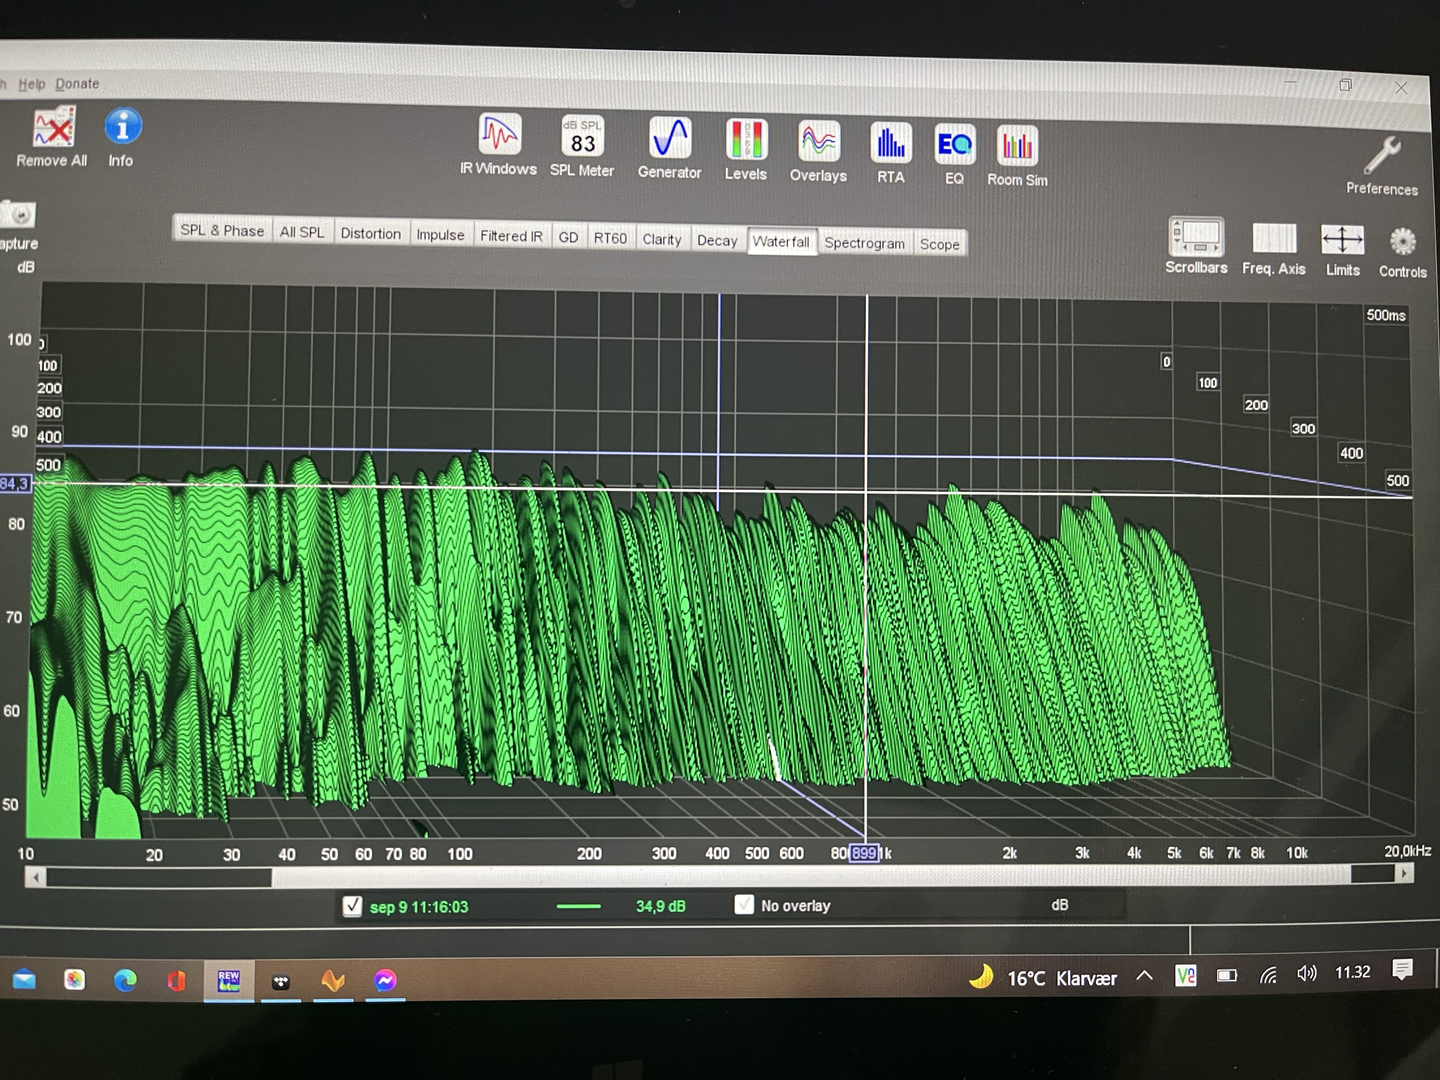Open the Help menu

31,84
